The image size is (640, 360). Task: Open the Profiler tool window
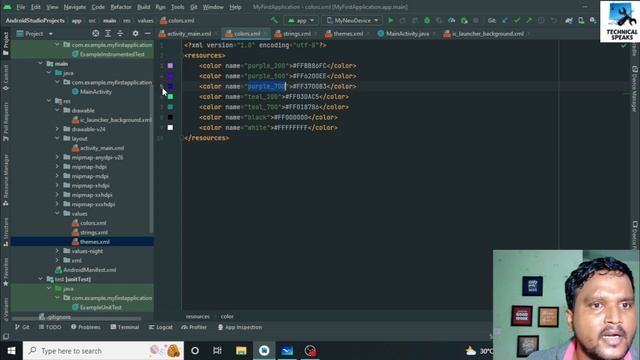coord(194,327)
